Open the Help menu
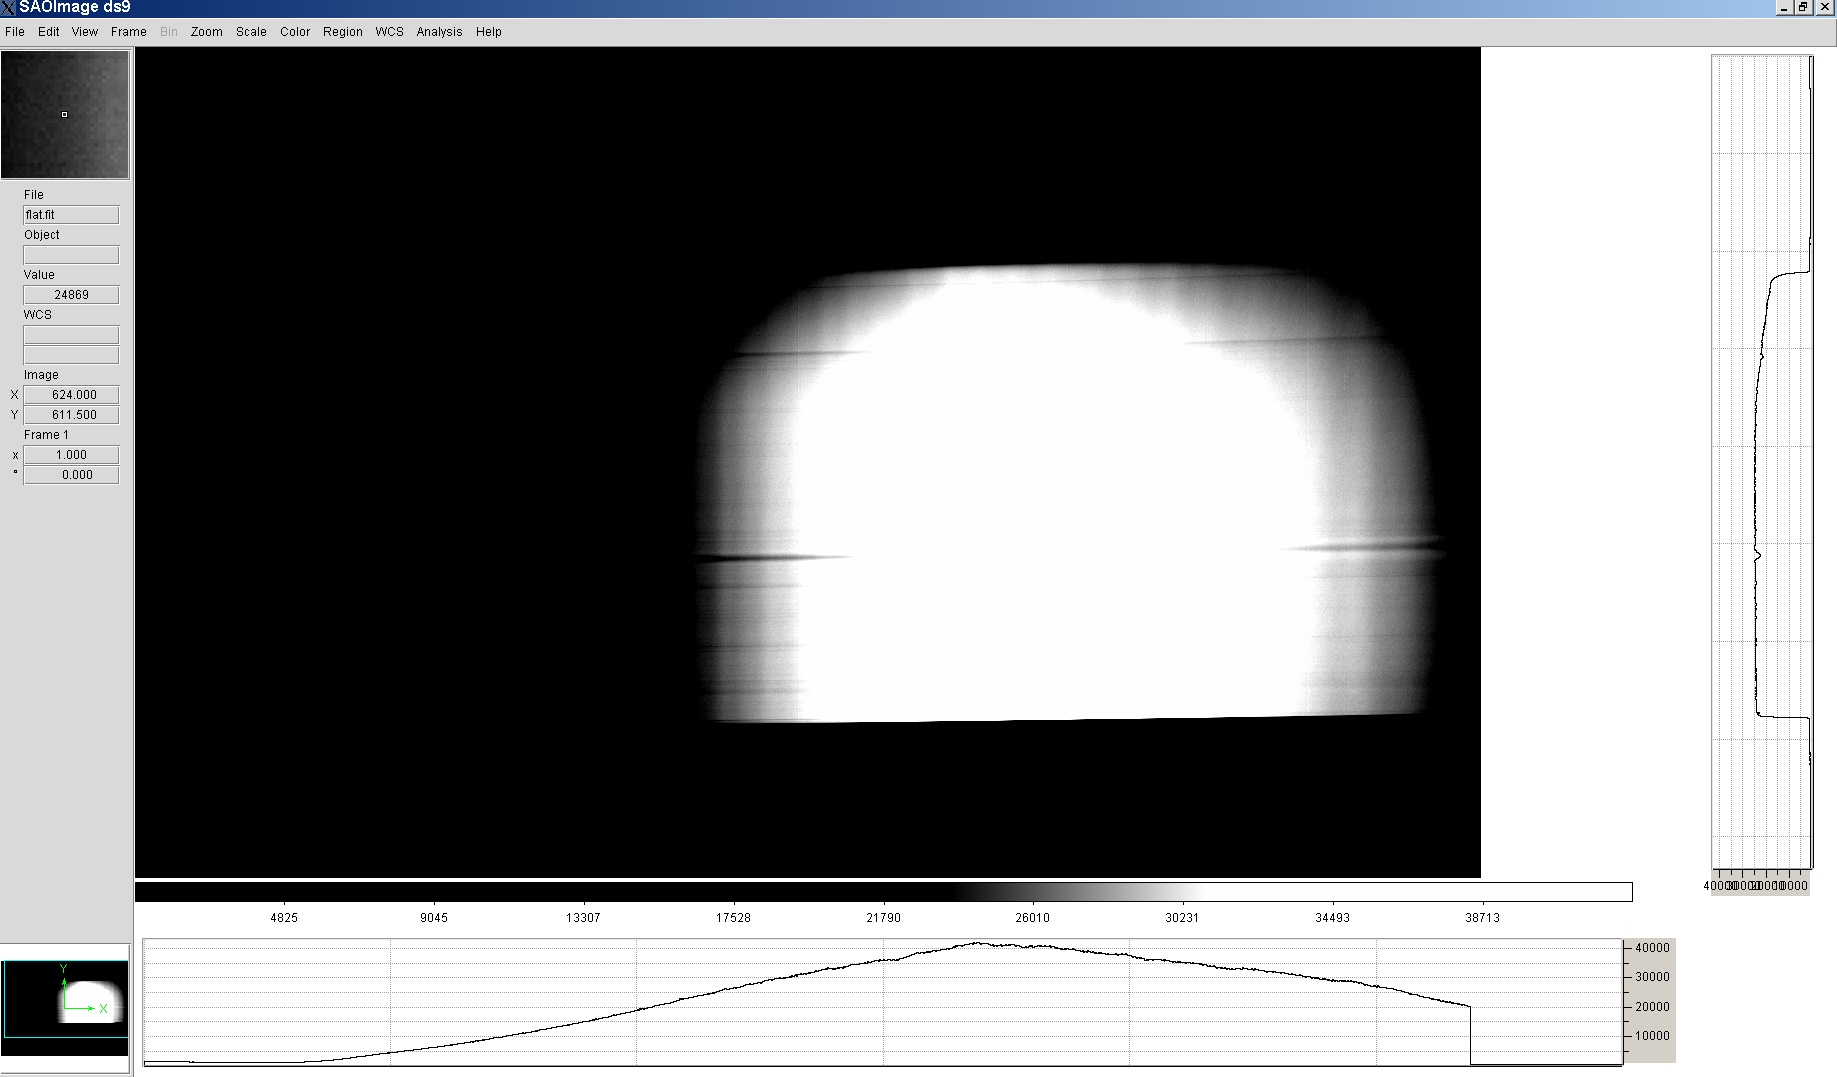 tap(488, 32)
